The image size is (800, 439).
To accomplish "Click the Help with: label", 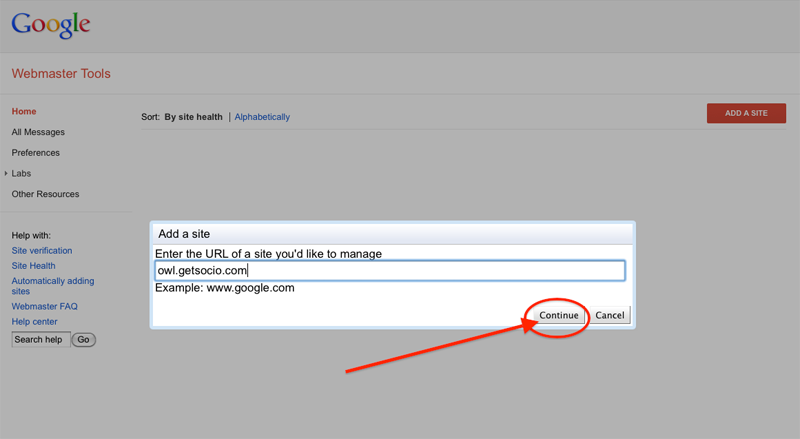I will (x=31, y=235).
